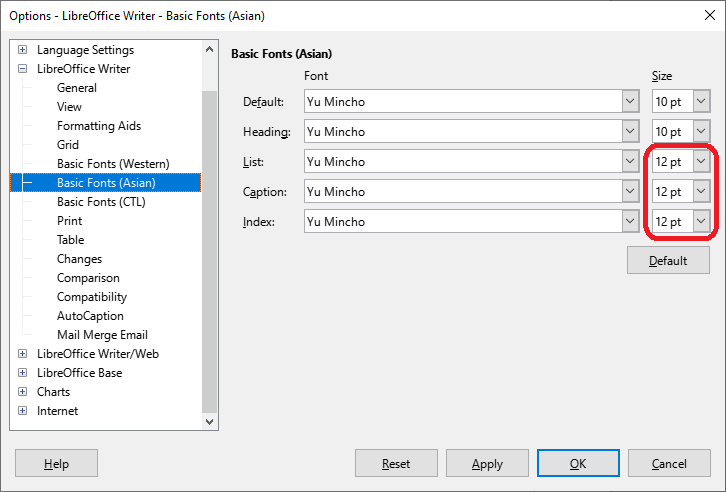
Task: Select Basic Fonts (Western) in the tree
Action: 113,164
